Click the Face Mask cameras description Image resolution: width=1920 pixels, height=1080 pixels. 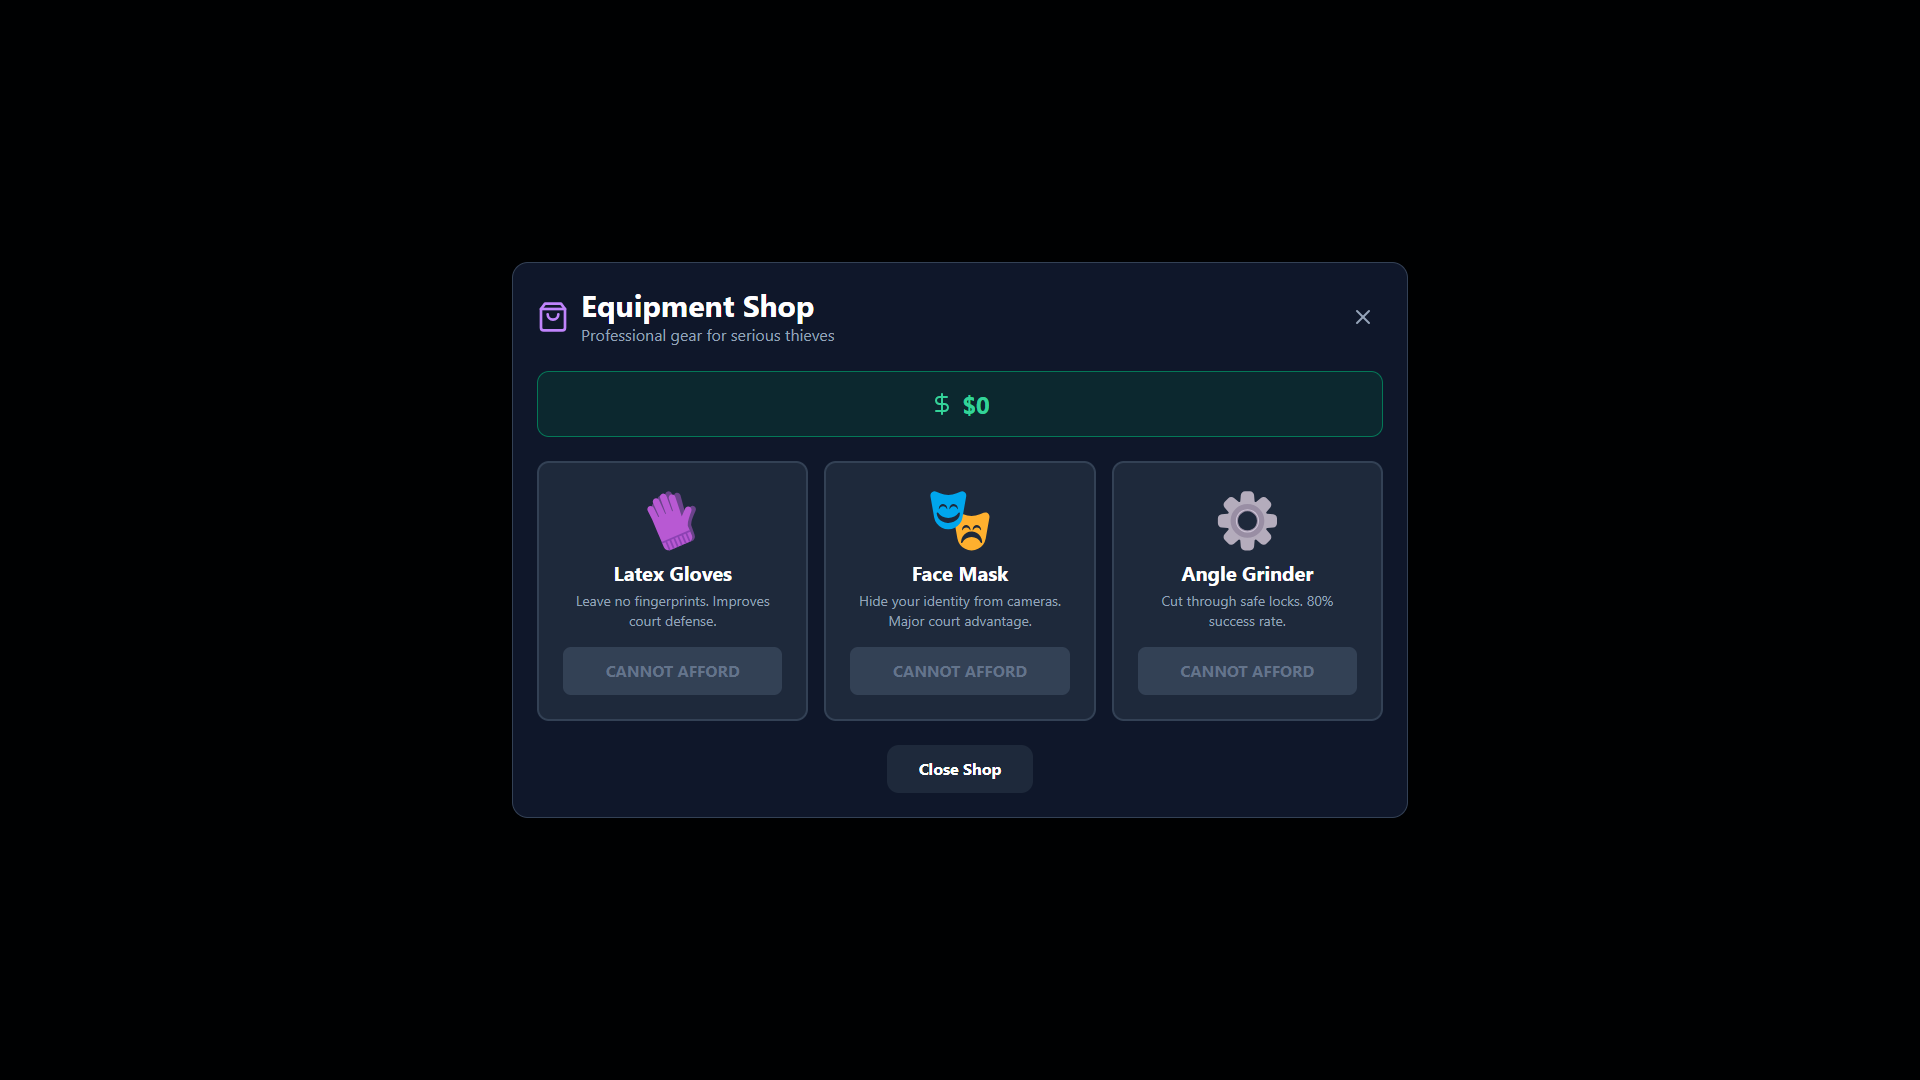coord(959,611)
